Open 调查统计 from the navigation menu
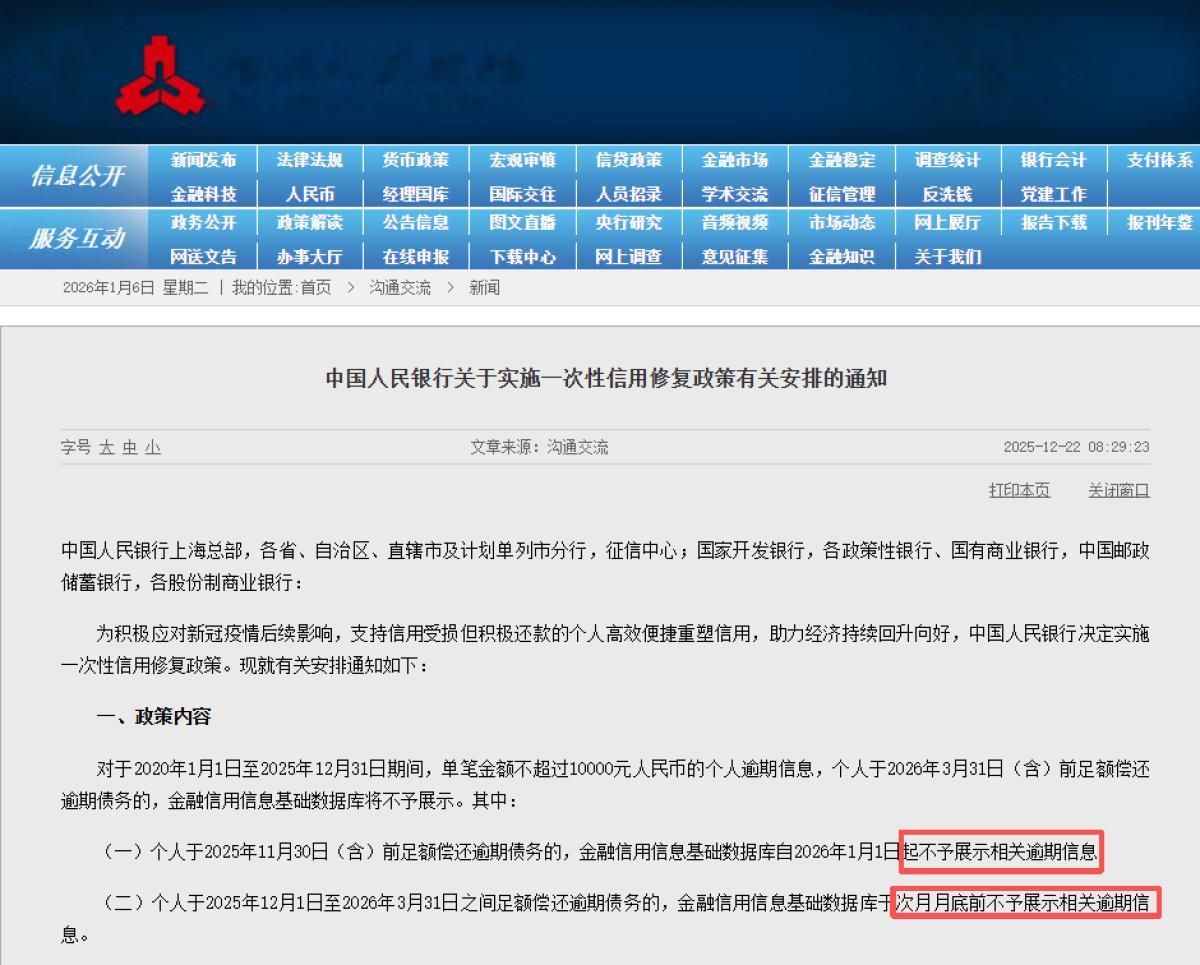The height and width of the screenshot is (965, 1200). pos(948,160)
